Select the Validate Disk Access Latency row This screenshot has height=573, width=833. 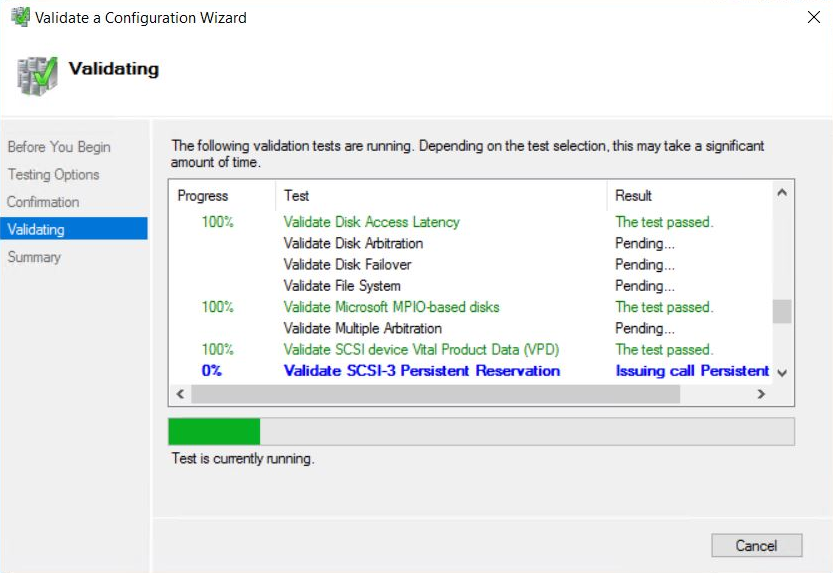click(x=470, y=222)
